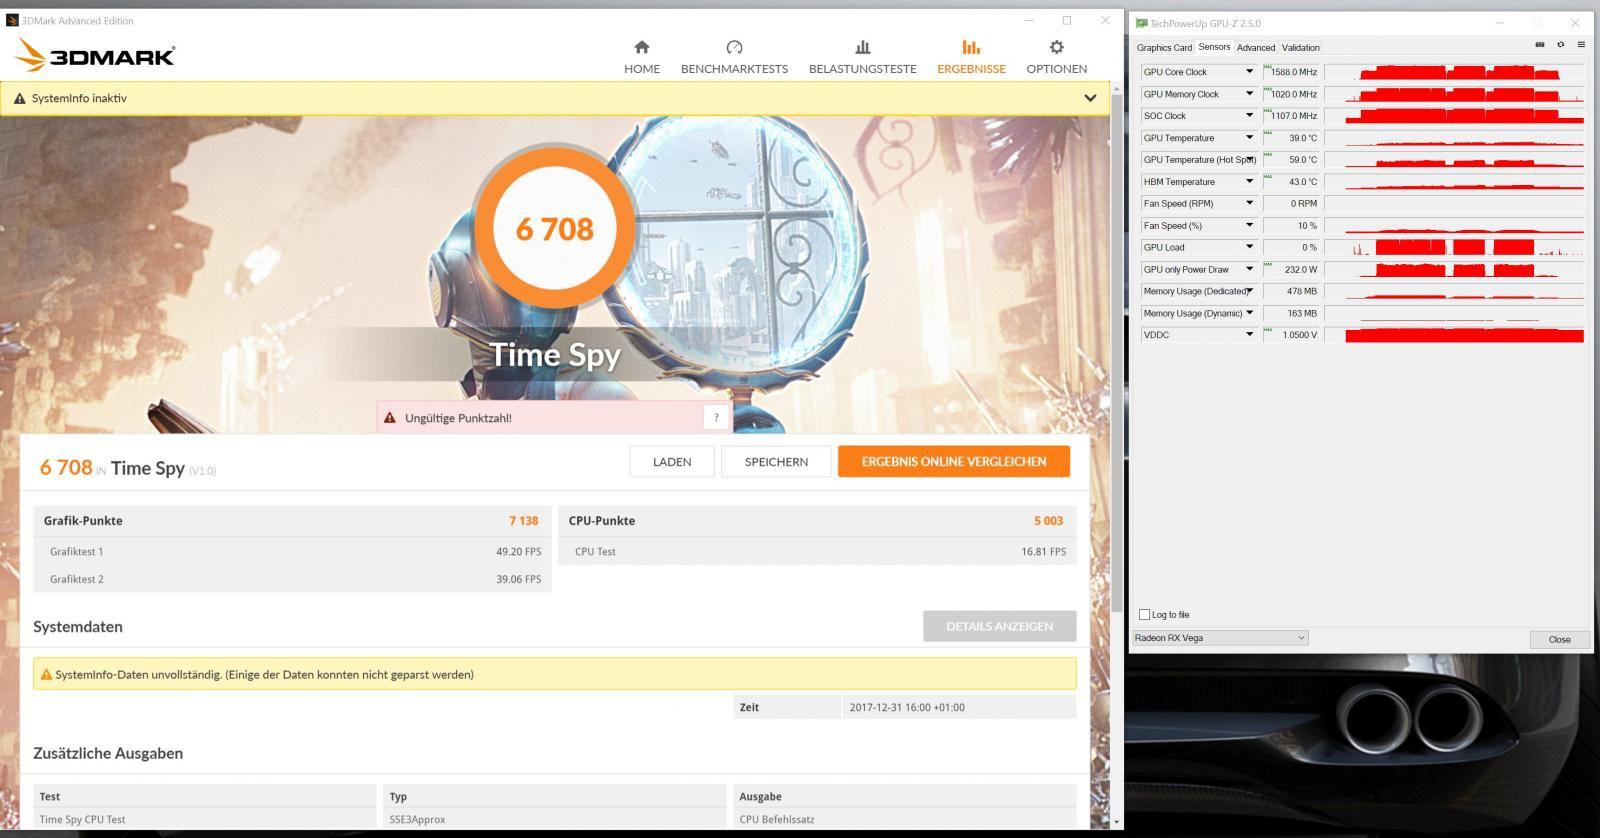Click the Grafik-Punkte score 7 138
1600x838 pixels.
[x=523, y=521]
